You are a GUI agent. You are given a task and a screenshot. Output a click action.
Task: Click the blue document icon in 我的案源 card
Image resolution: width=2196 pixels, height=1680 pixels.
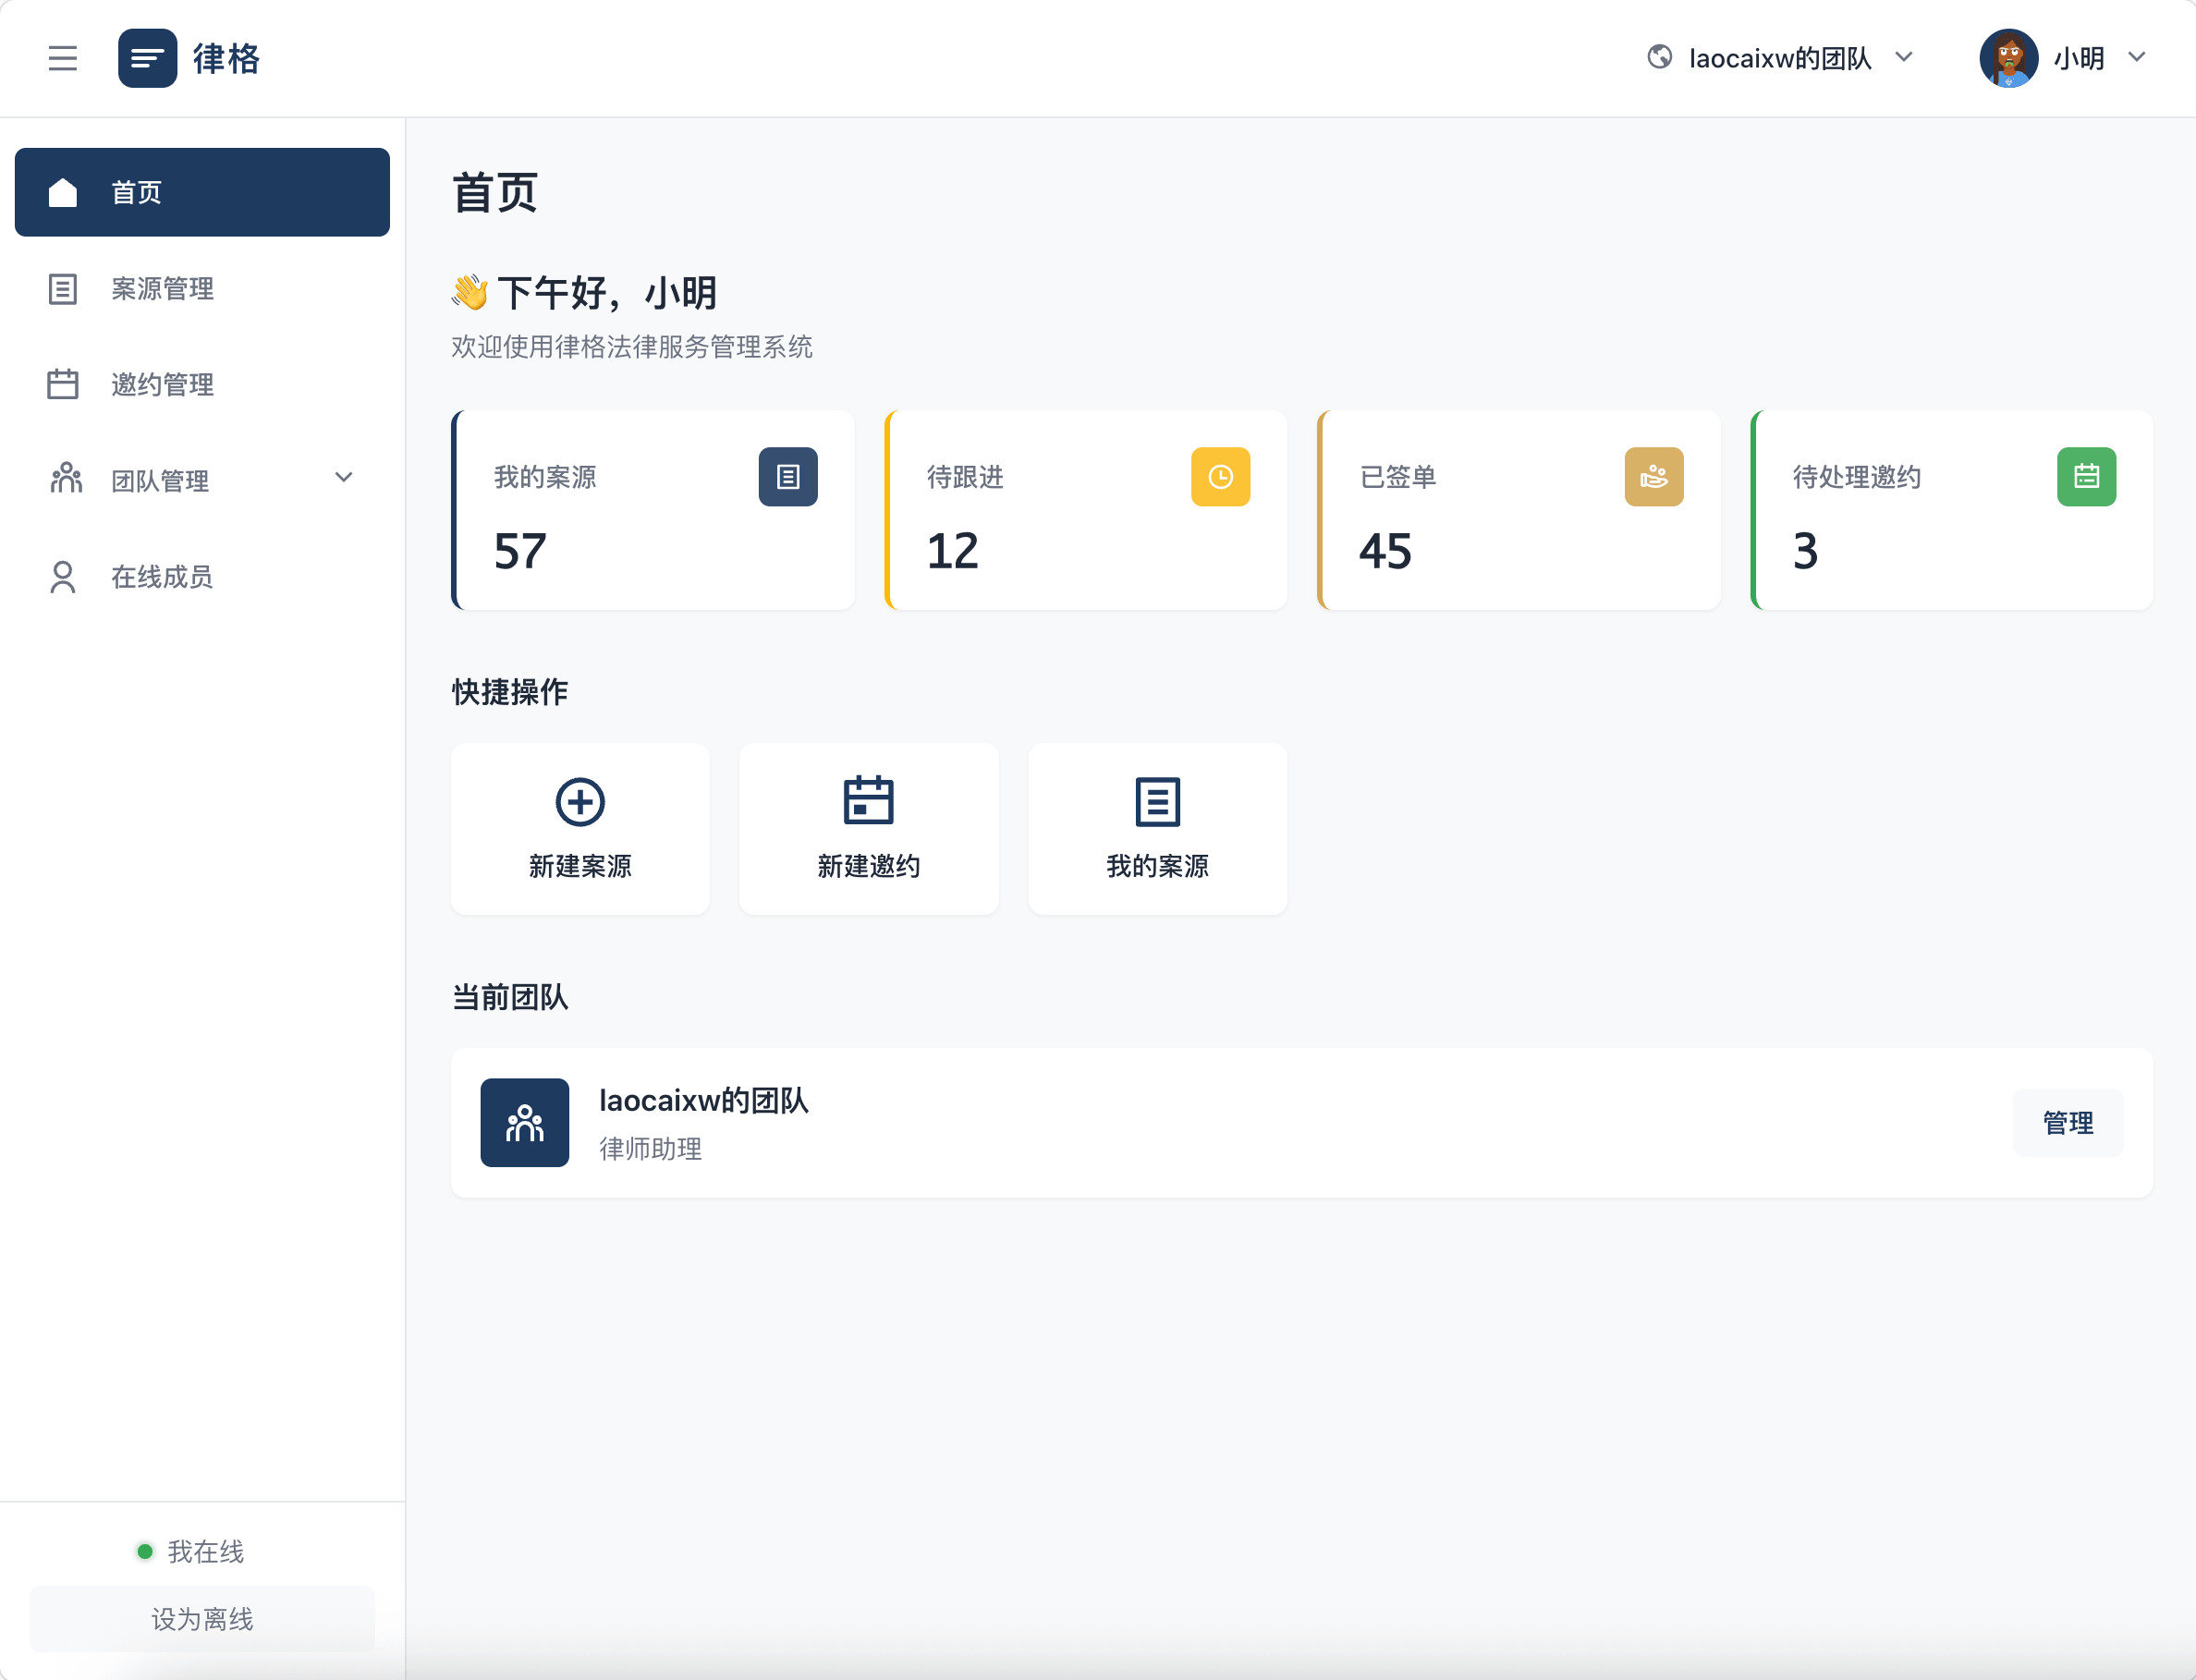click(x=787, y=477)
